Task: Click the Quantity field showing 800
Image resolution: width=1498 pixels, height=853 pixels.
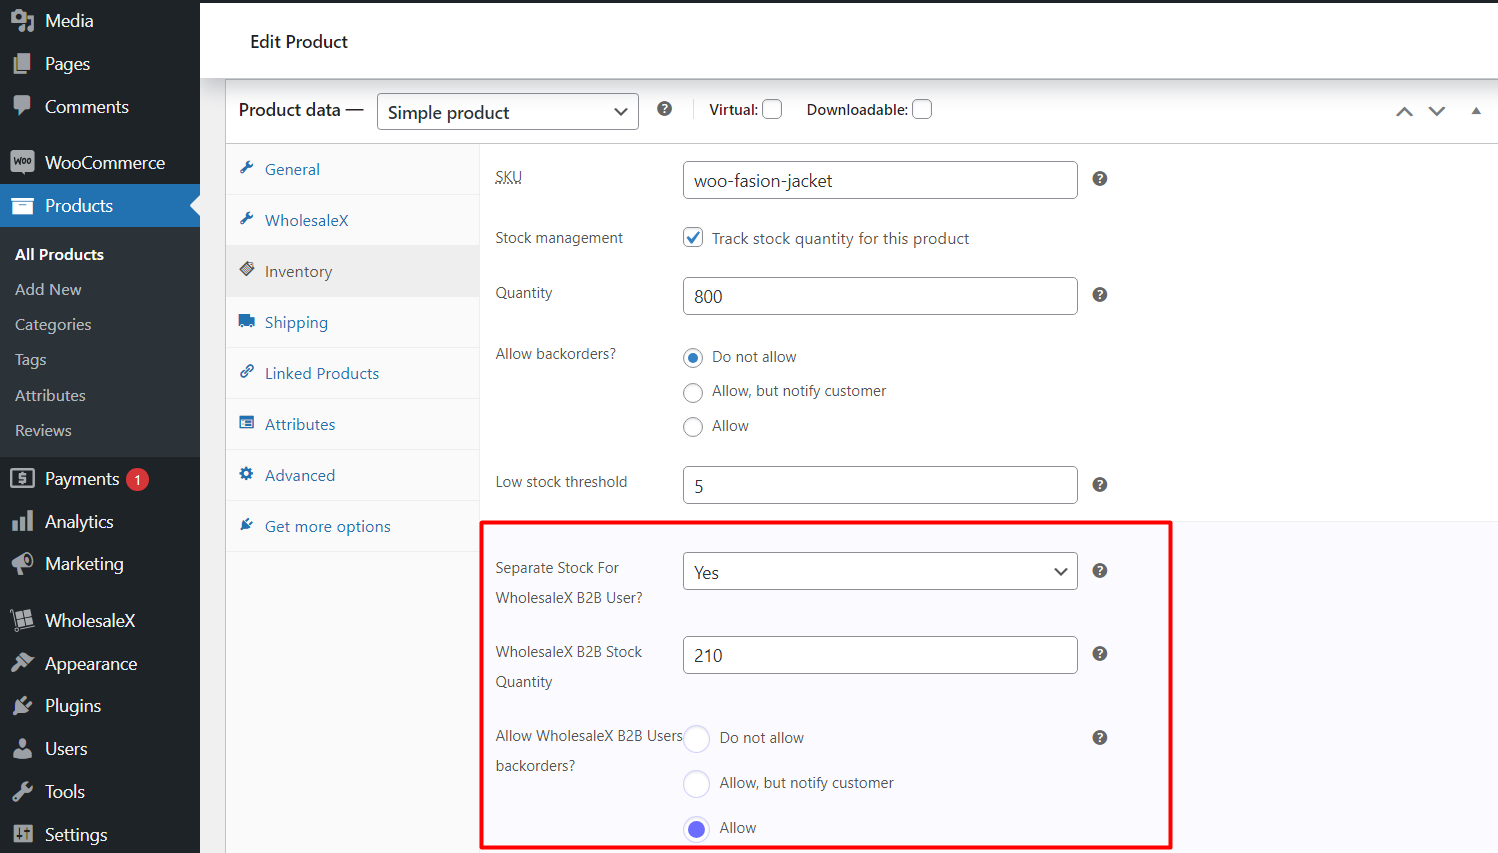Action: click(880, 296)
